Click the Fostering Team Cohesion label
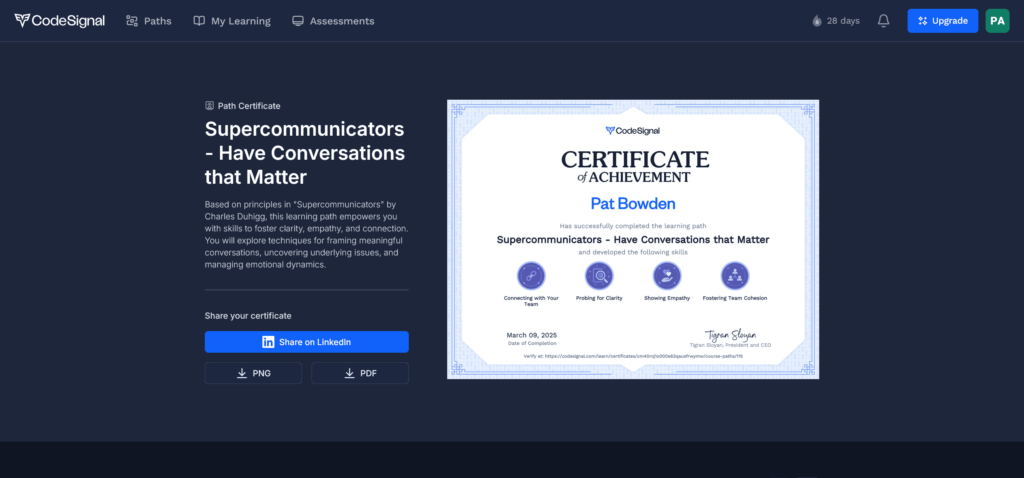The image size is (1024, 478). pyautogui.click(x=735, y=298)
